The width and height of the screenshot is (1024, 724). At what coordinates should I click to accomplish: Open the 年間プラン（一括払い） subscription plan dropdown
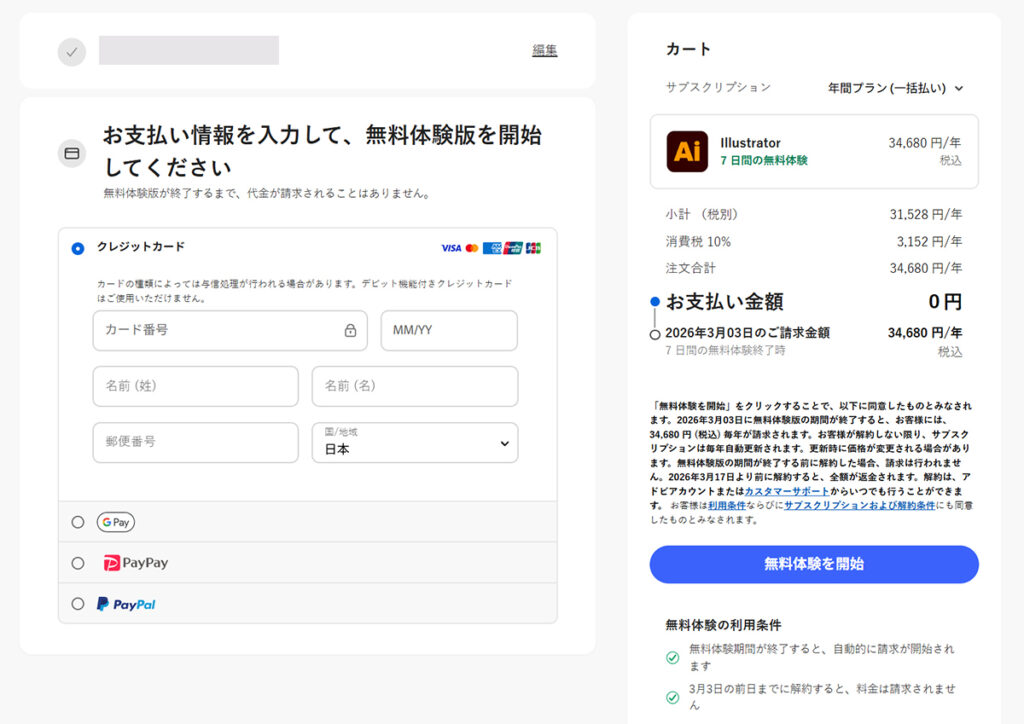(893, 88)
